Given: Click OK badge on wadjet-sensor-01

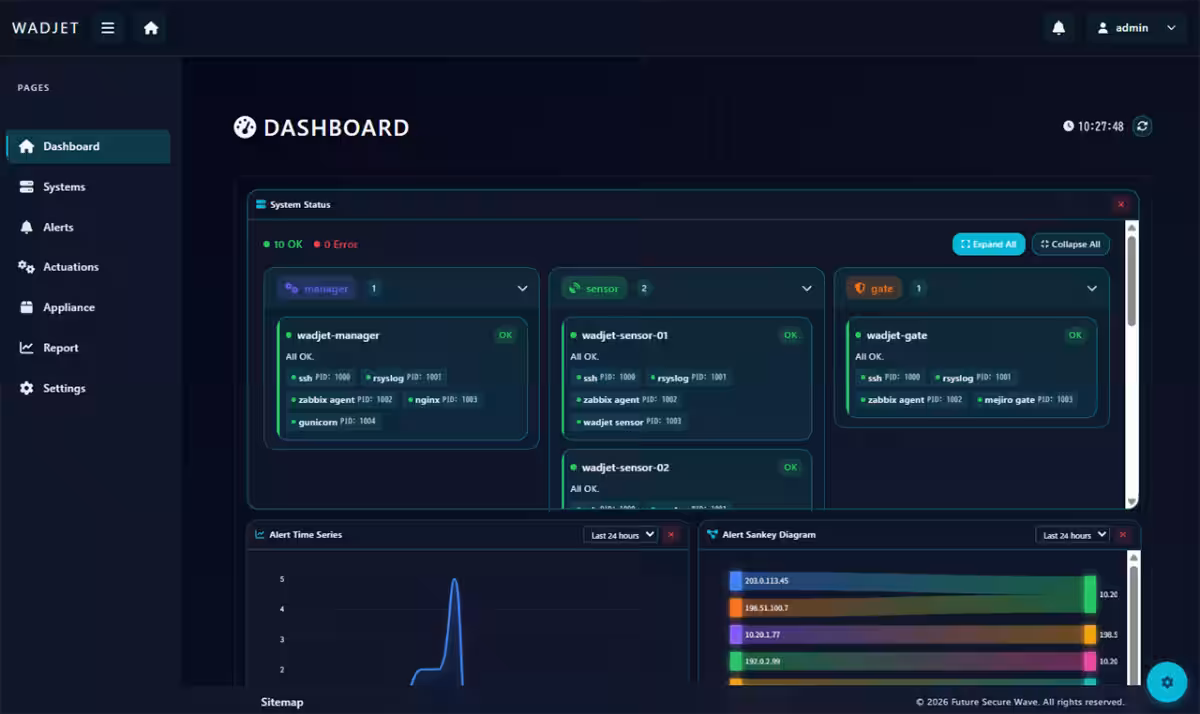Looking at the screenshot, I should (791, 335).
